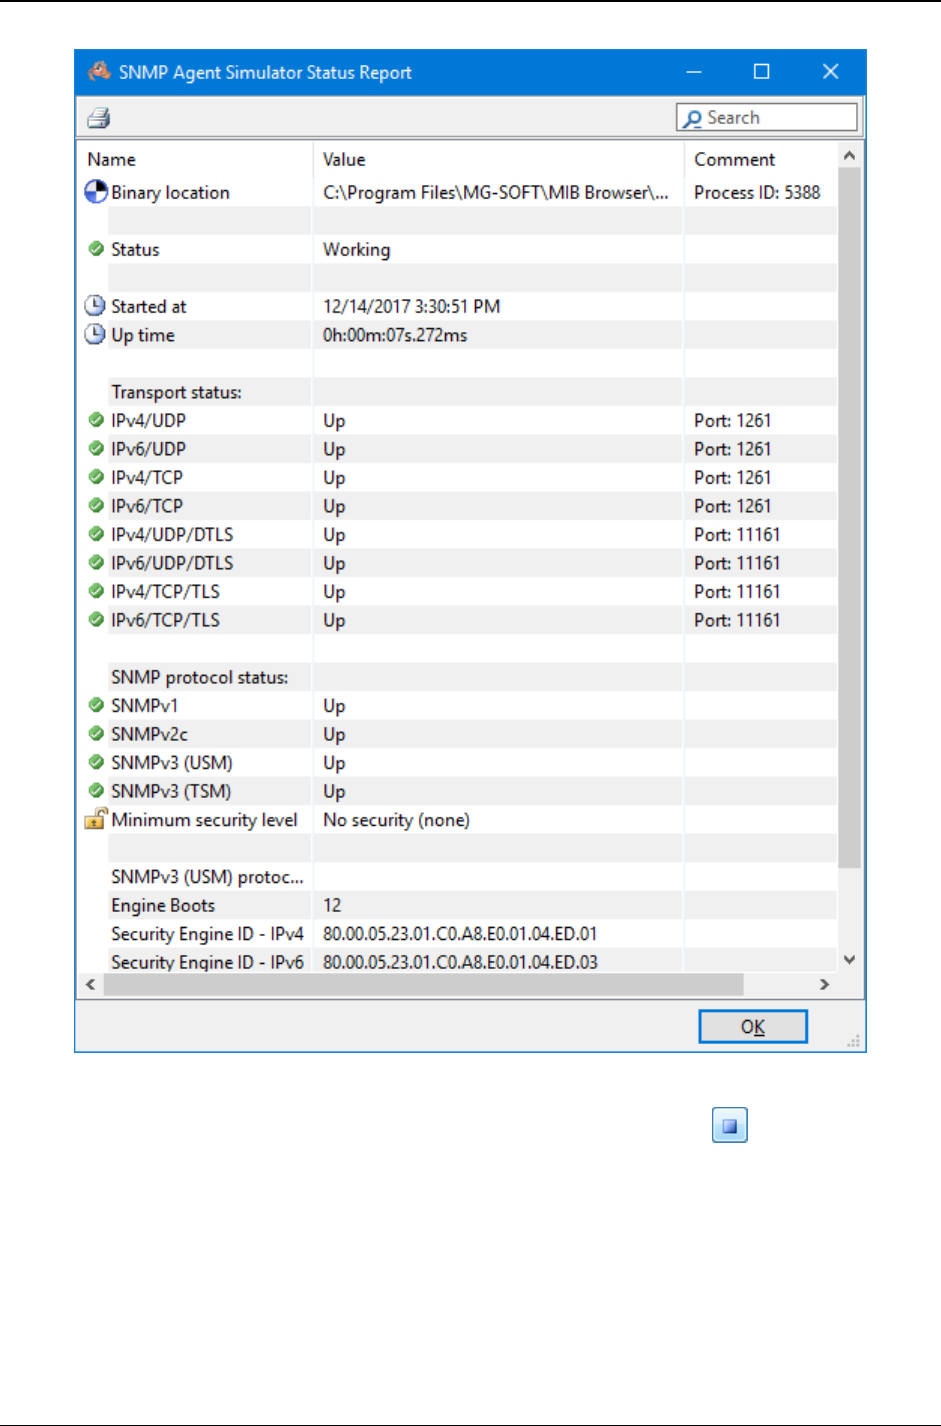
Task: Click the horizontal scrollbar left arrow
Action: [91, 984]
